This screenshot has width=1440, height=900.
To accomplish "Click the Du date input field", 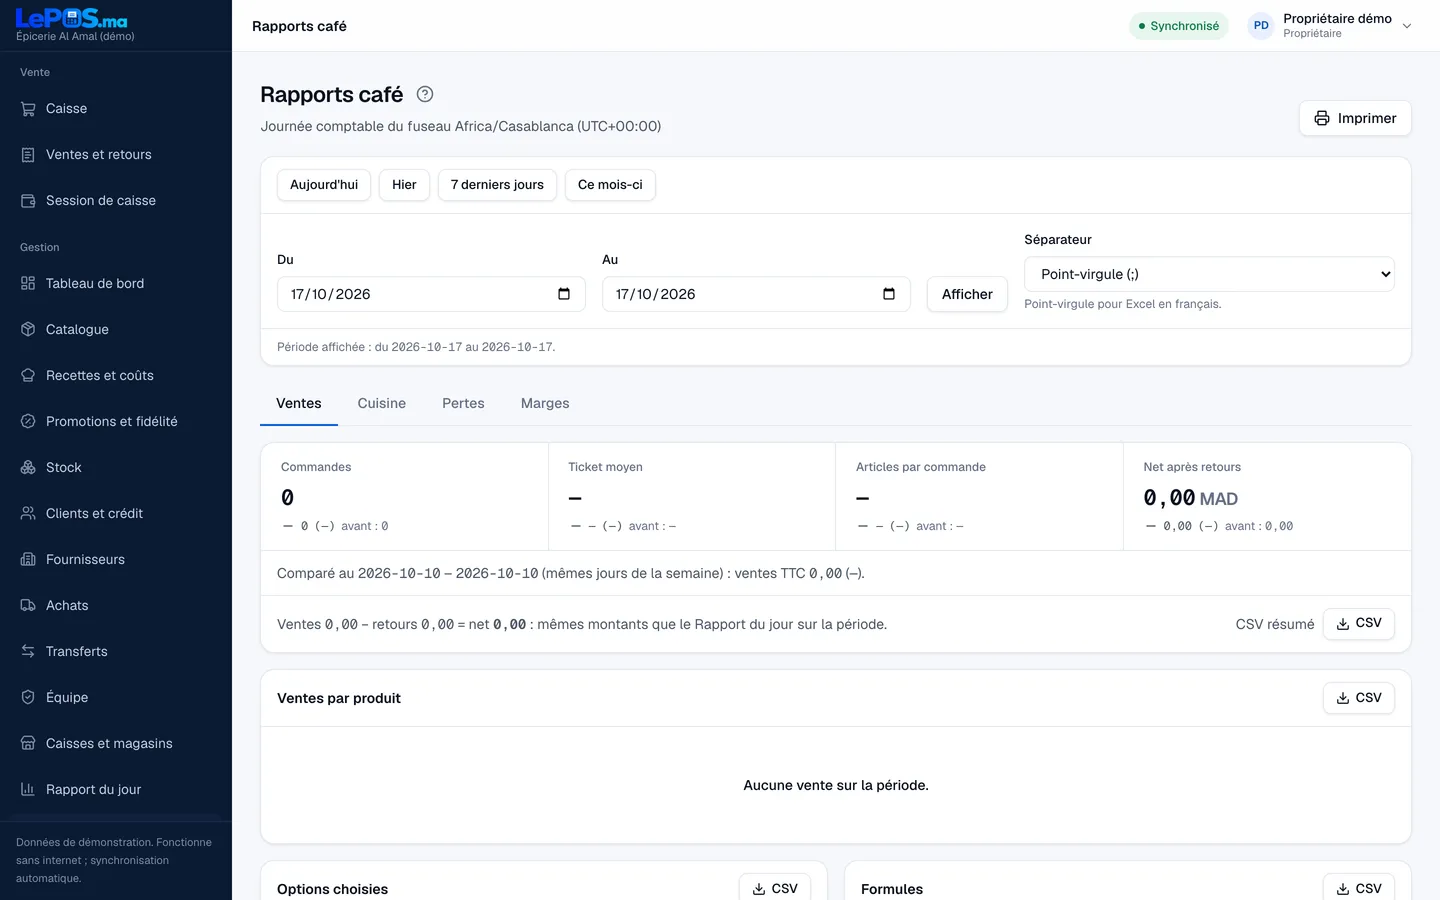I will click(x=431, y=294).
